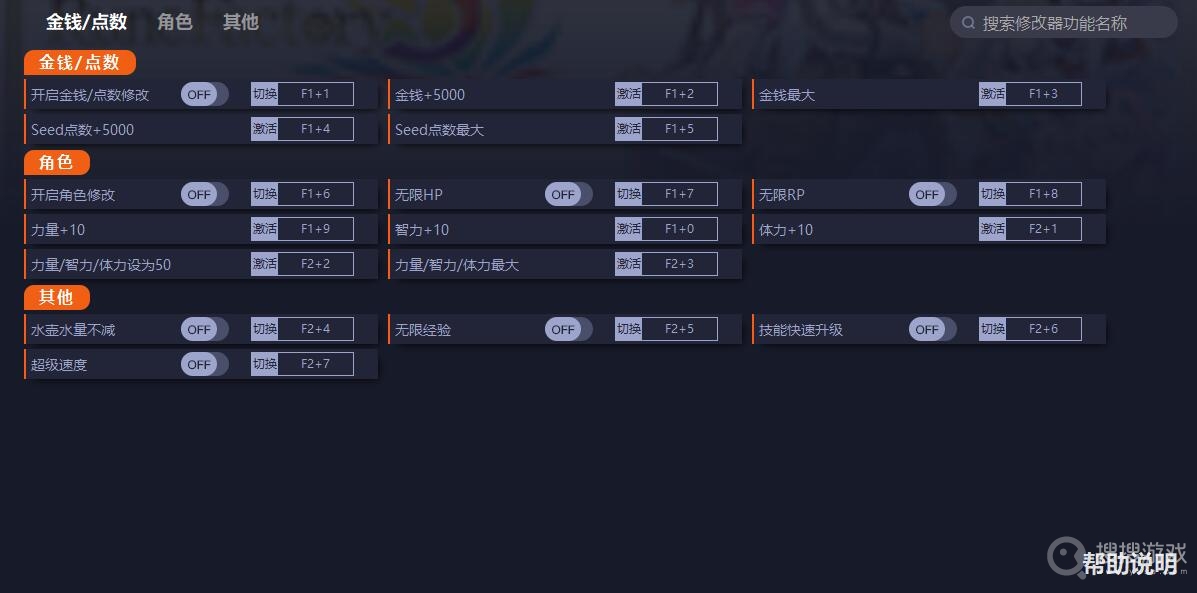This screenshot has width=1197, height=593.
Task: Click 激活 next to 力量+10
Action: coord(264,229)
